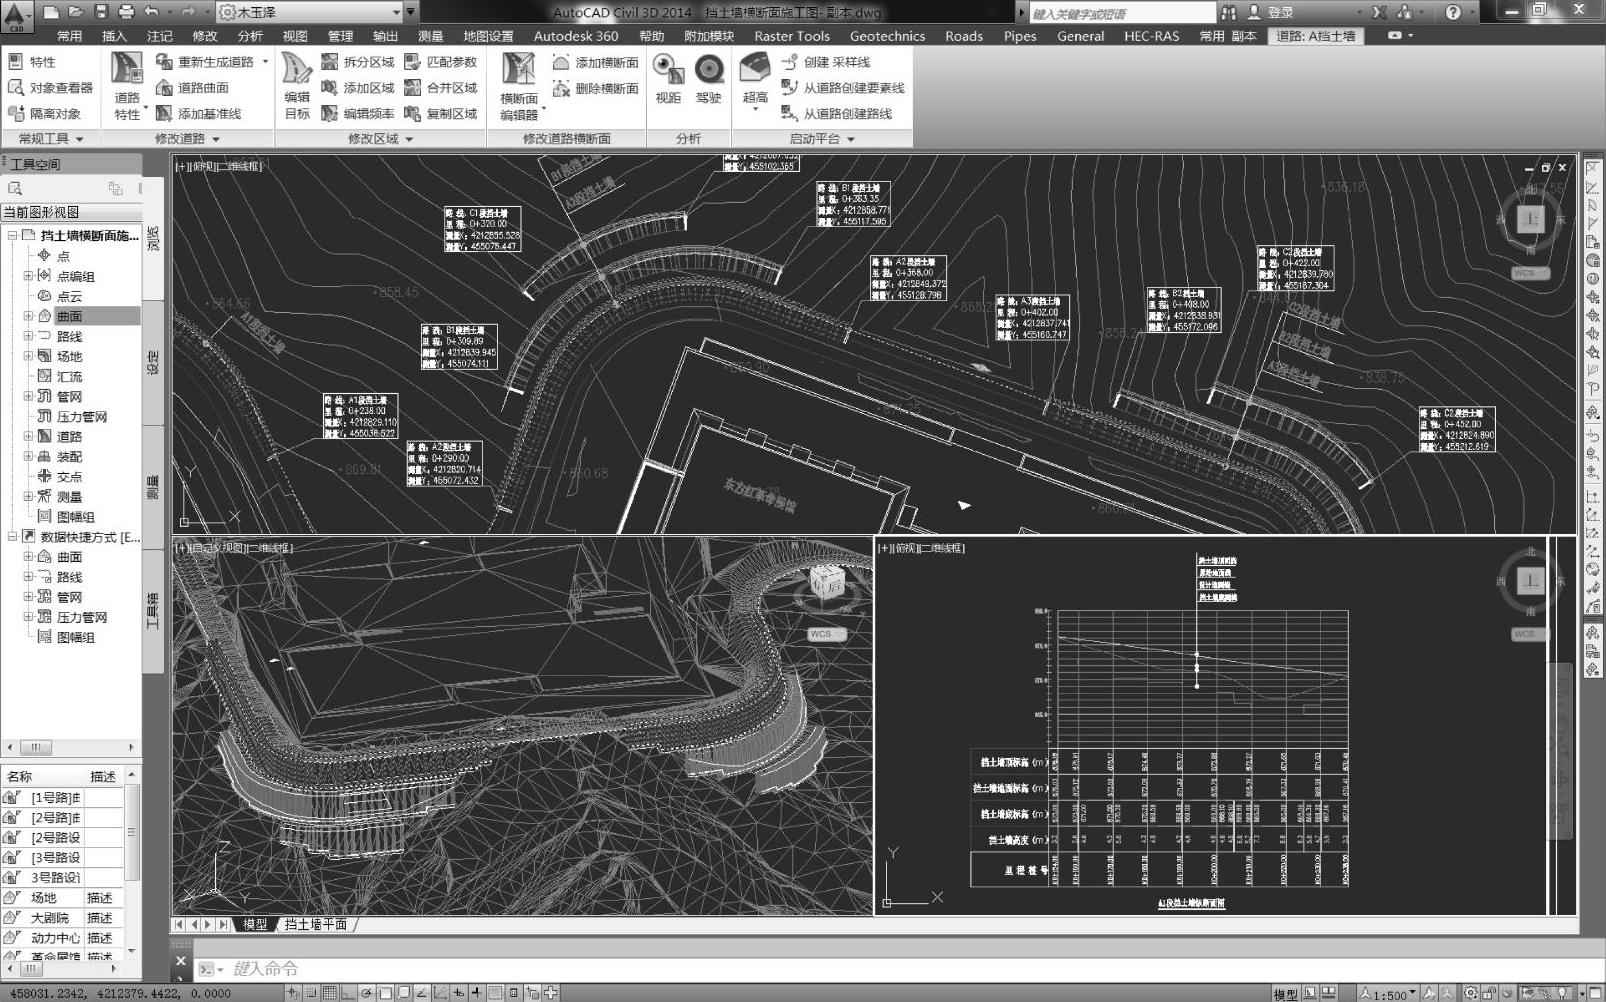
Task: Open the 木玉泽 workspace dropdown
Action: (x=310, y=12)
